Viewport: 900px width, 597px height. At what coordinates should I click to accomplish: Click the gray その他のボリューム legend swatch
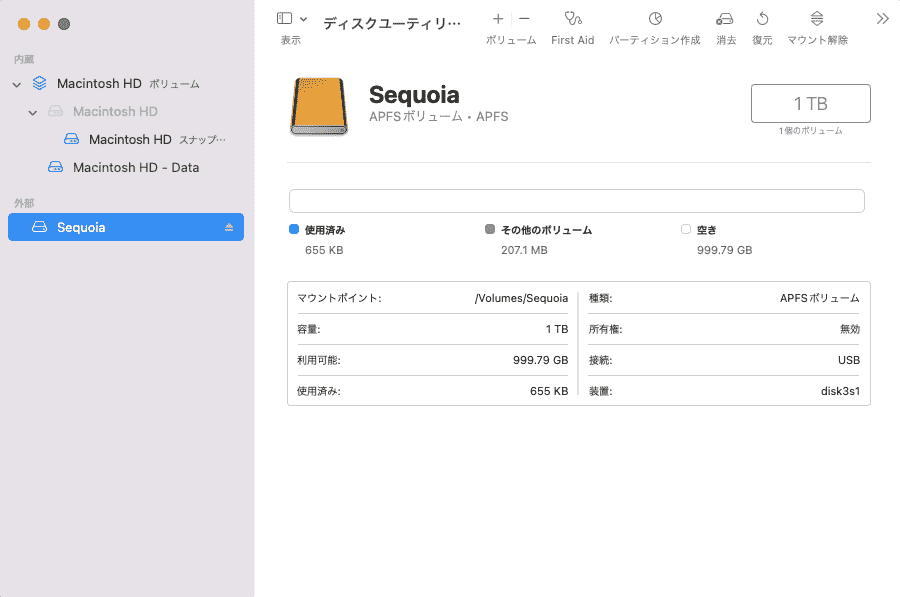click(490, 229)
